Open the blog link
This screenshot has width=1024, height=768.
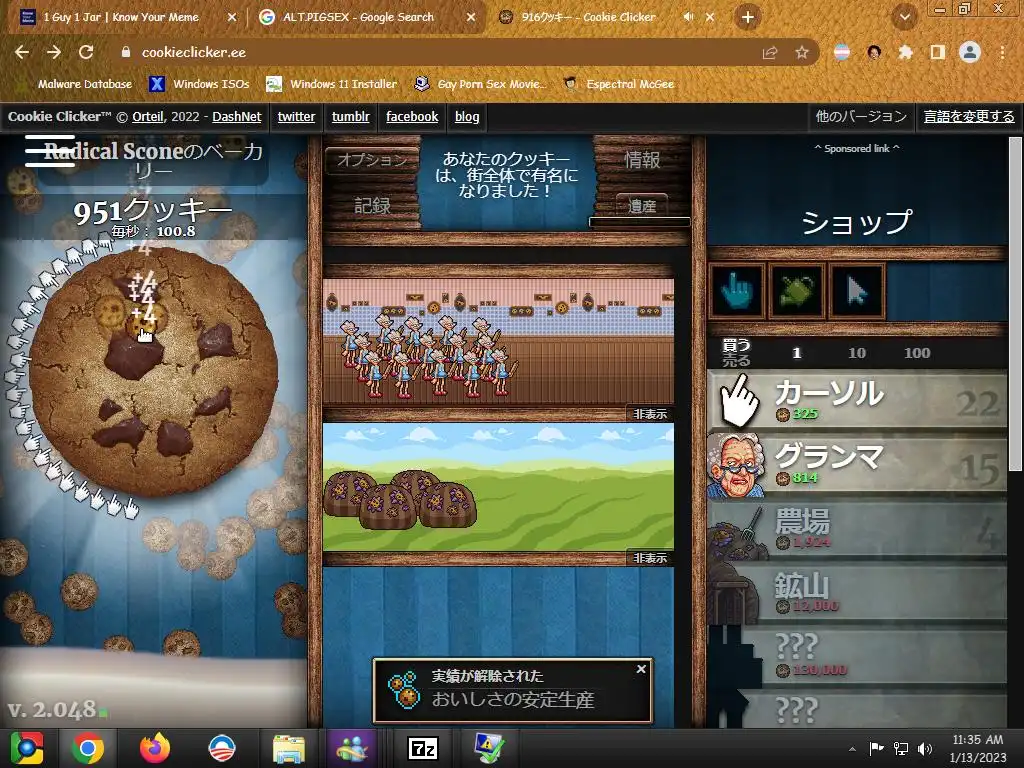click(x=467, y=117)
